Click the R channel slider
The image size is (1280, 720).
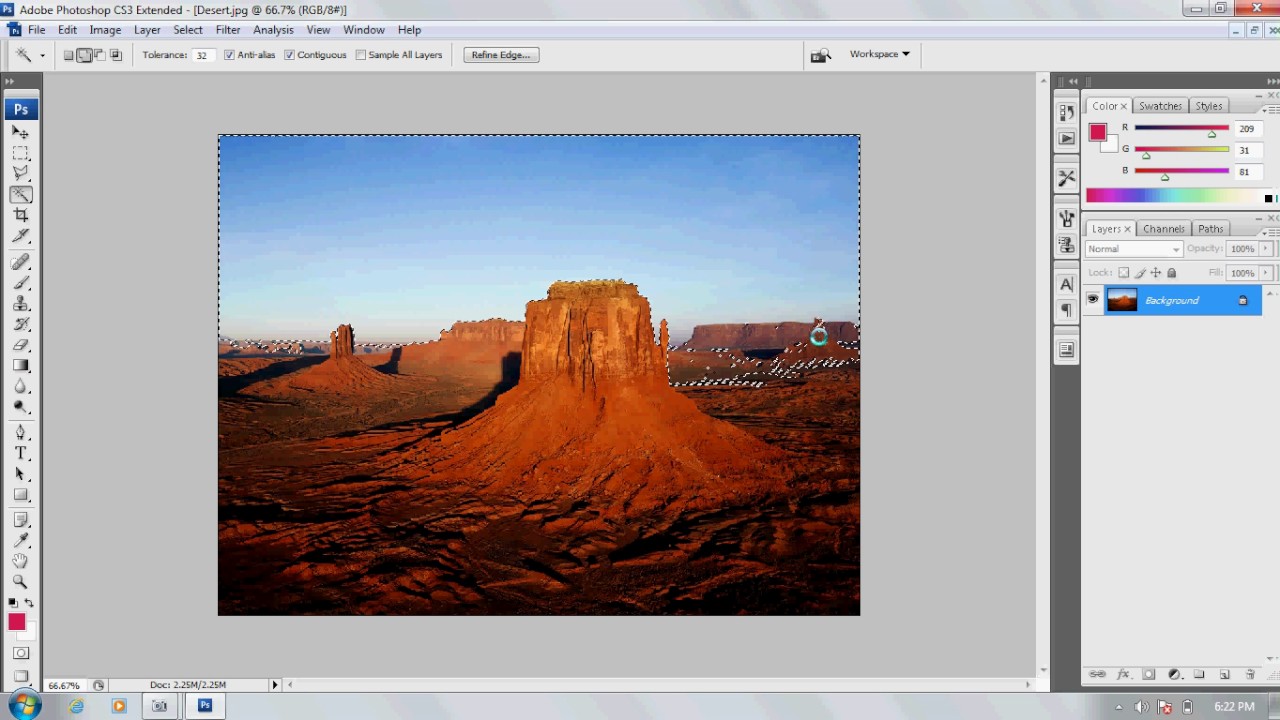click(x=1181, y=129)
